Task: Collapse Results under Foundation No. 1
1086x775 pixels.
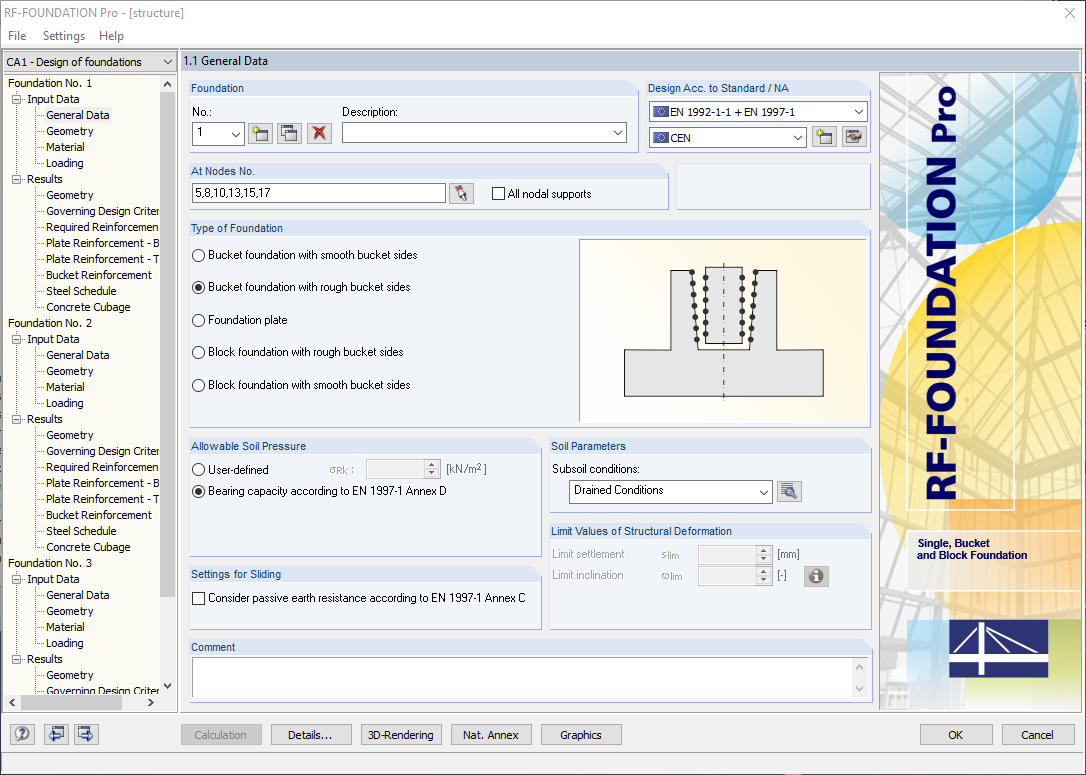Action: (17, 179)
